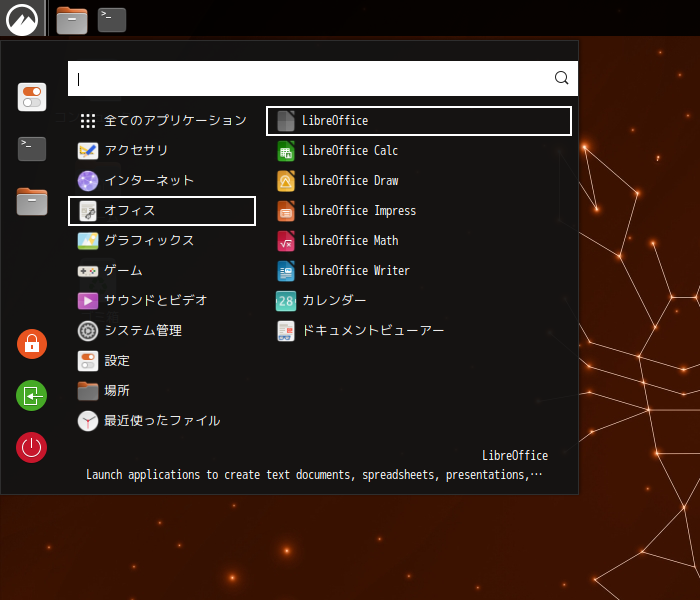Launch terminal from menu sidebar
Image resolution: width=700 pixels, height=600 pixels.
(32, 149)
